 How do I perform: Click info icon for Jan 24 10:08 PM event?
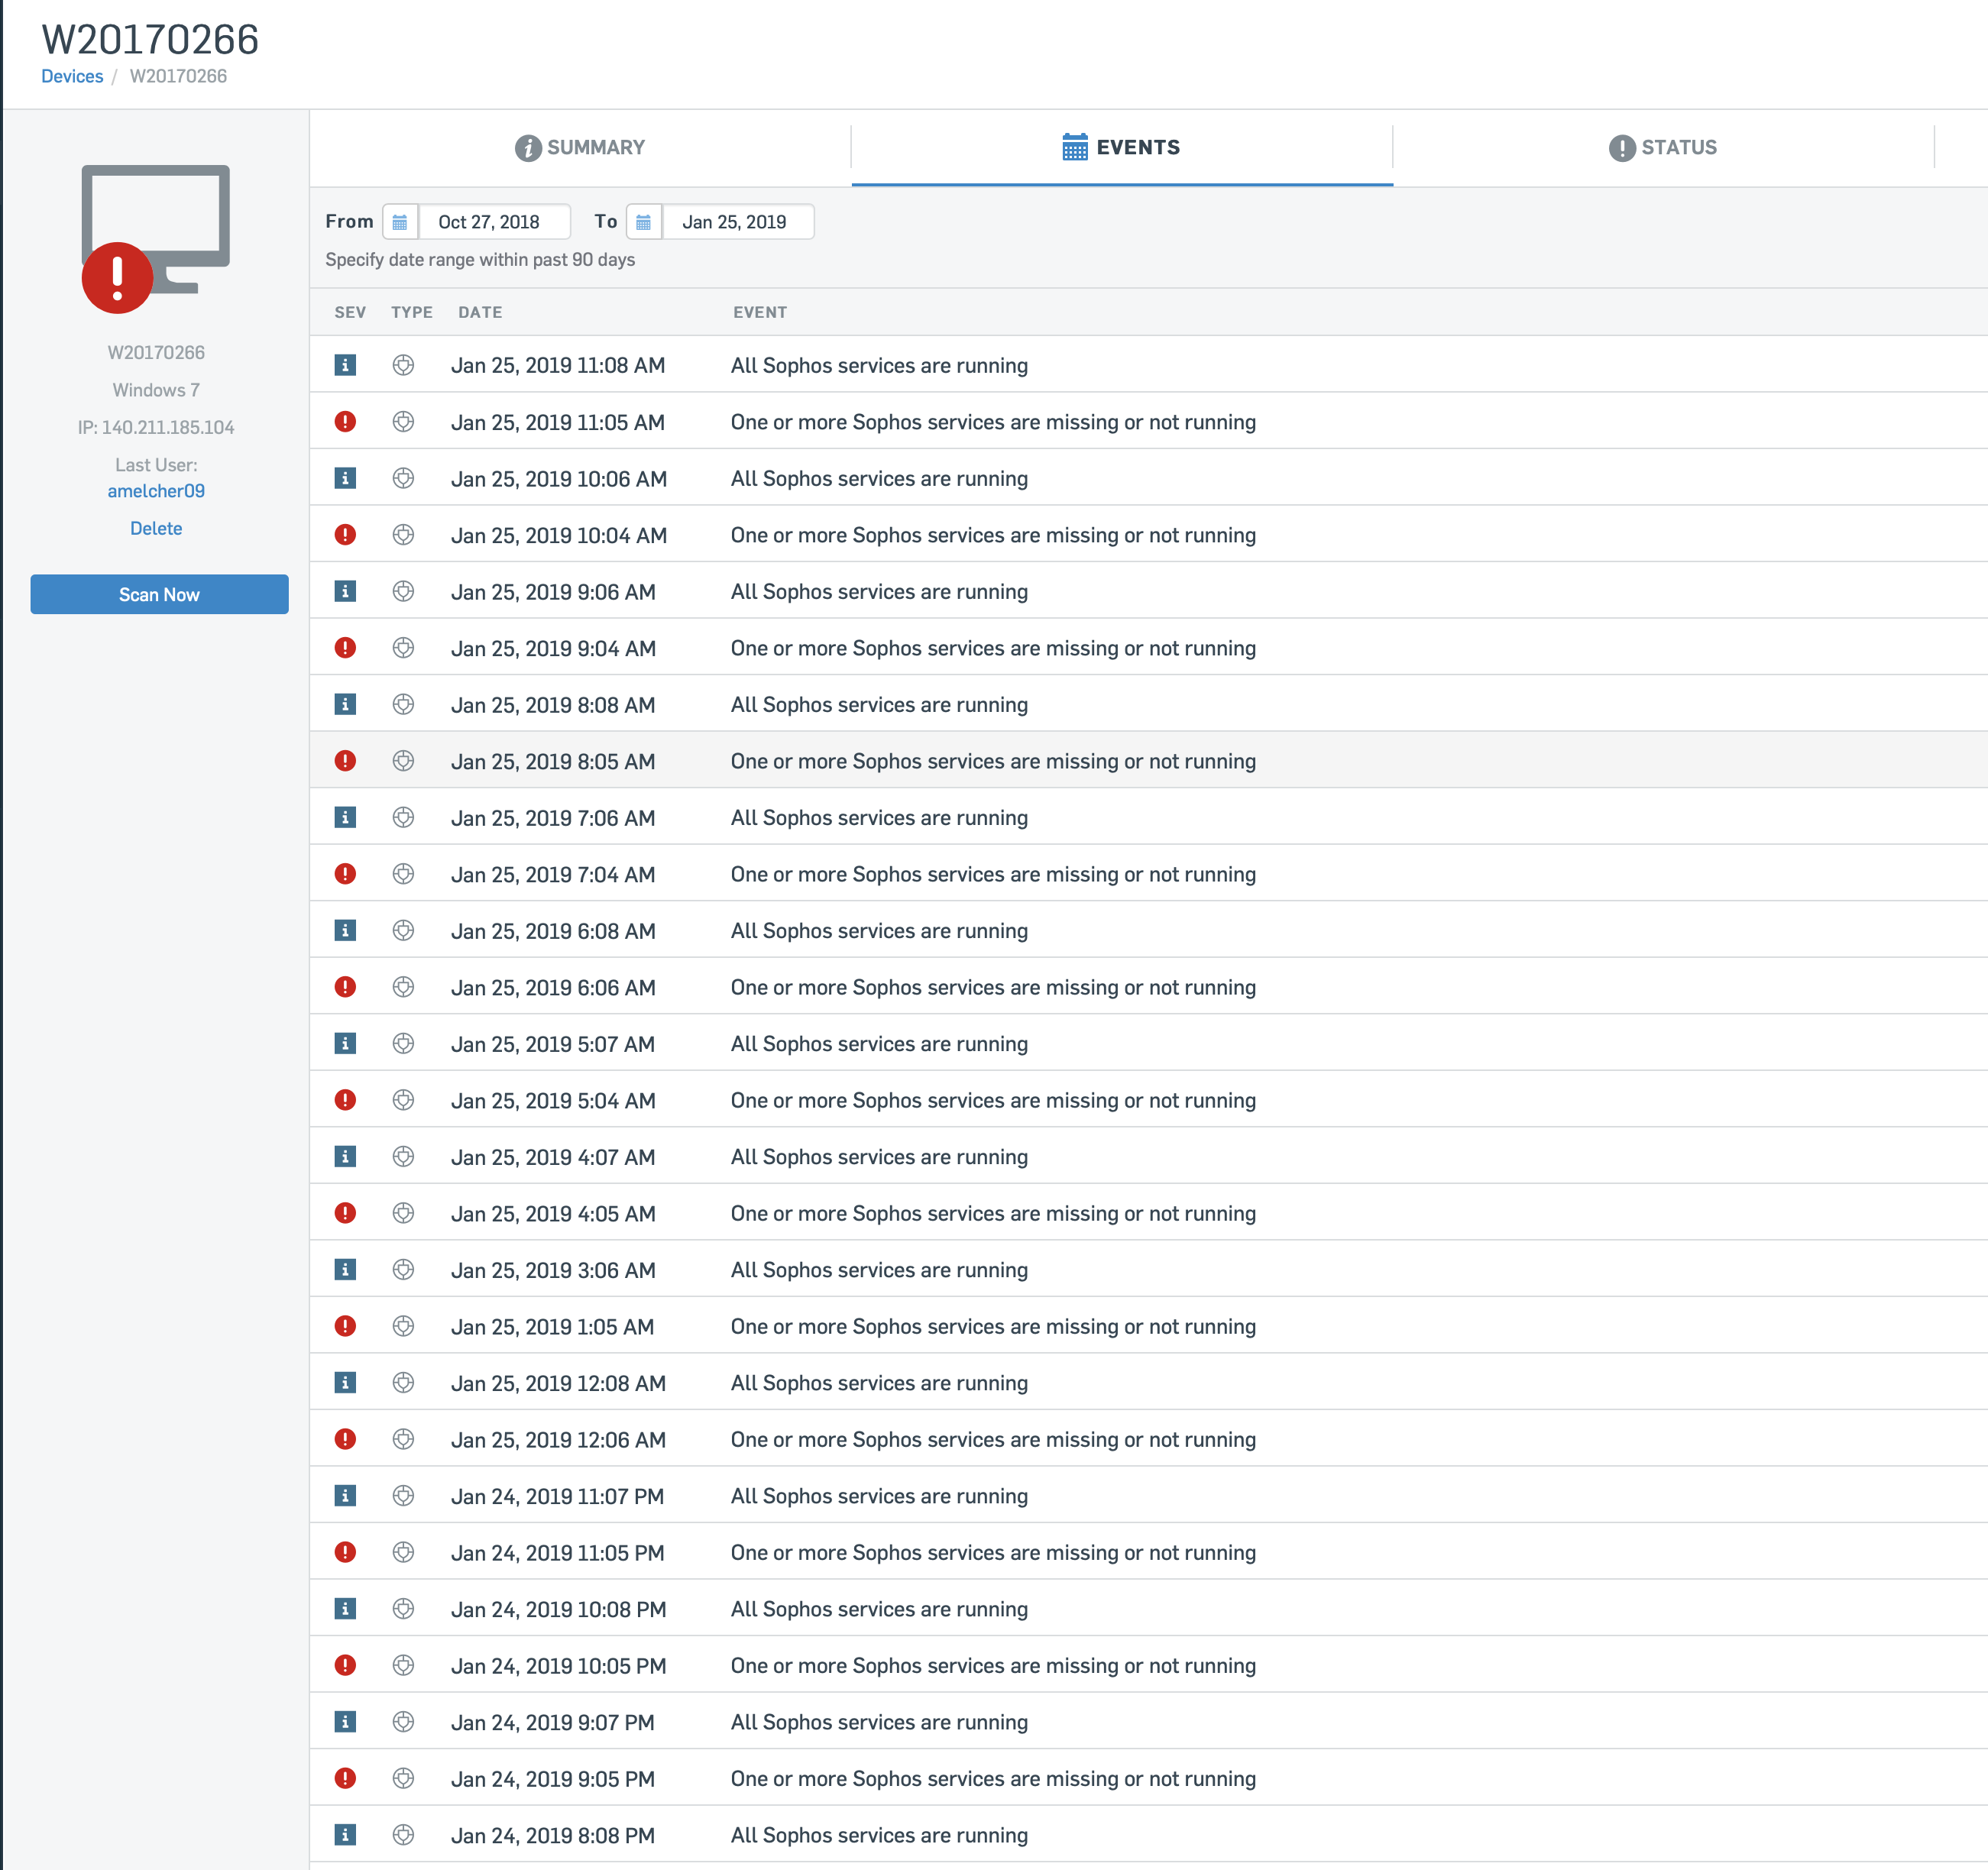[x=345, y=1608]
